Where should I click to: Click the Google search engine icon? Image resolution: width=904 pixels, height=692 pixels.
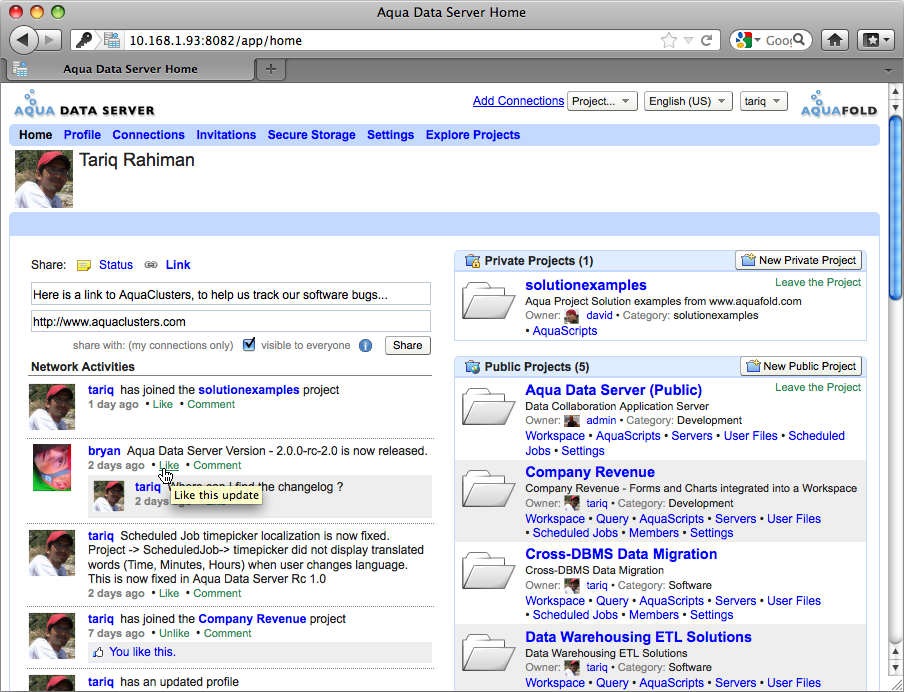coord(744,40)
